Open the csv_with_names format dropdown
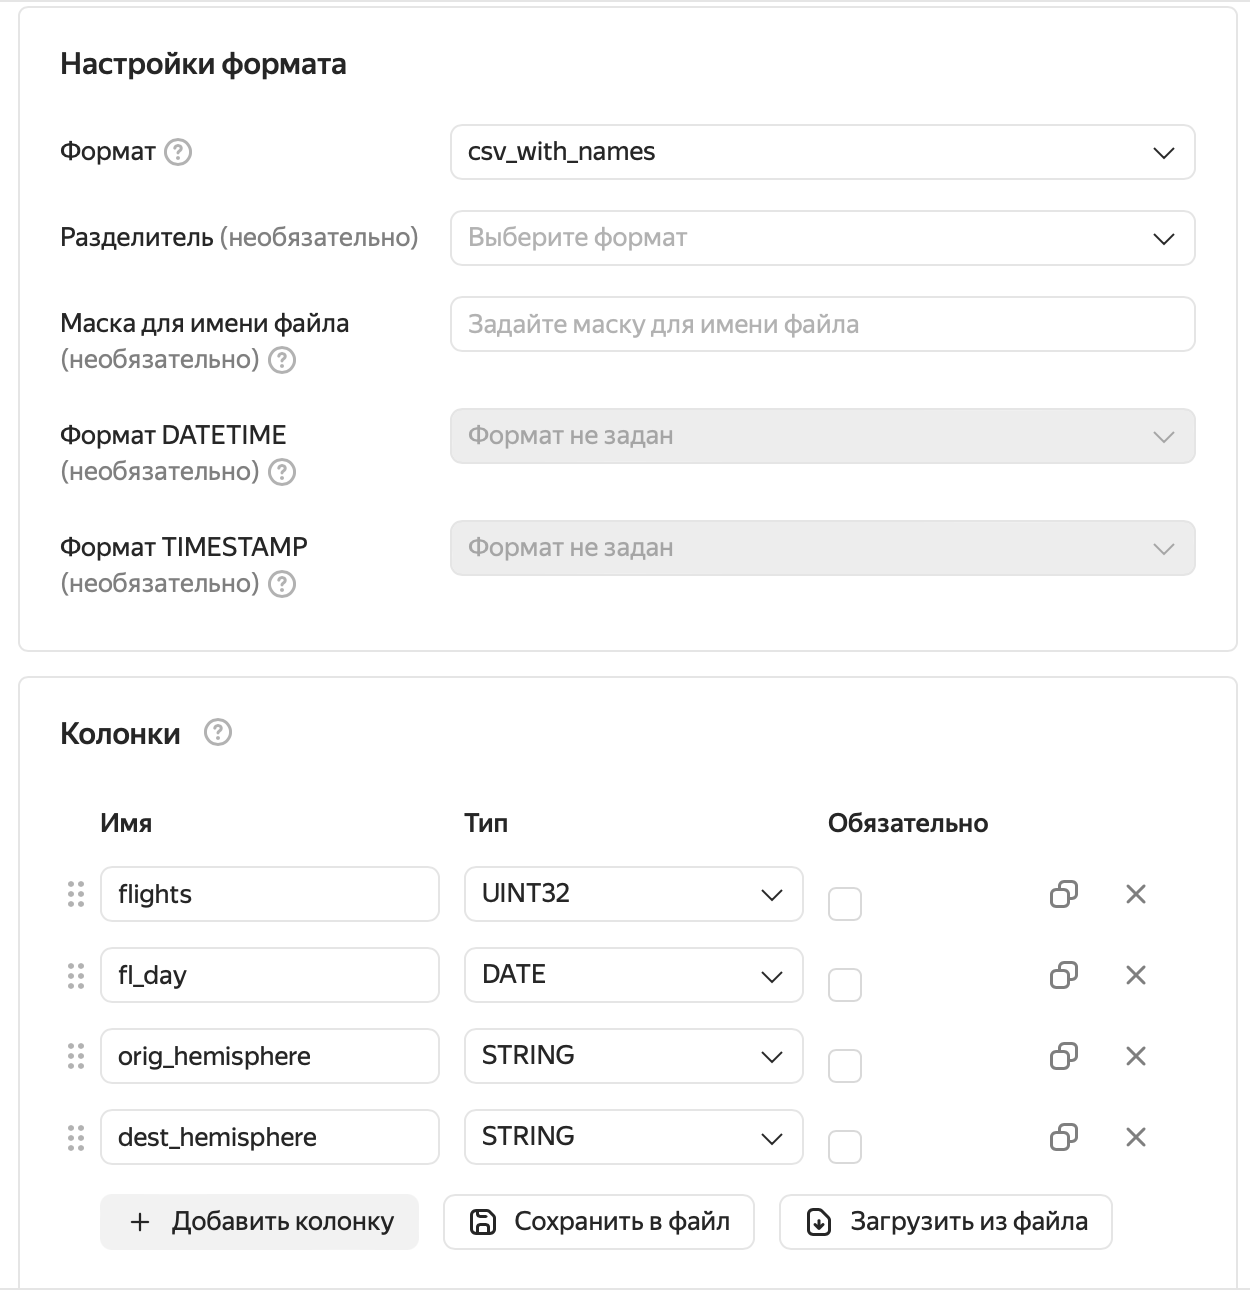Viewport: 1250px width, 1292px height. pyautogui.click(x=822, y=152)
